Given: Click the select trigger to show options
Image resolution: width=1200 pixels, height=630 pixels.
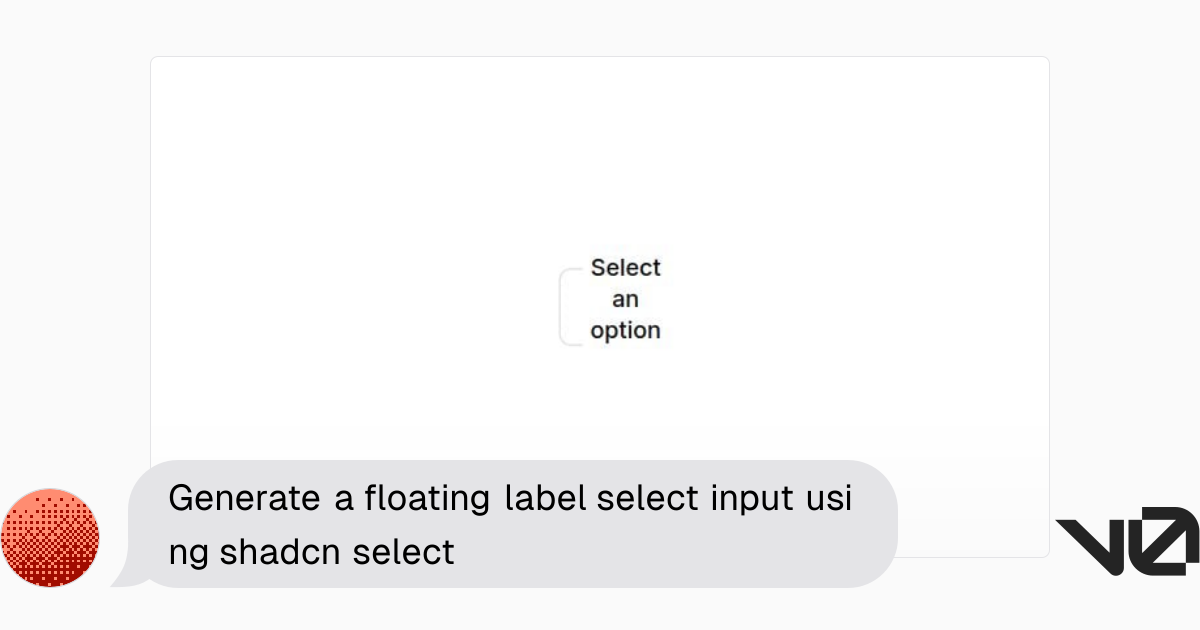Looking at the screenshot, I should click(x=612, y=300).
